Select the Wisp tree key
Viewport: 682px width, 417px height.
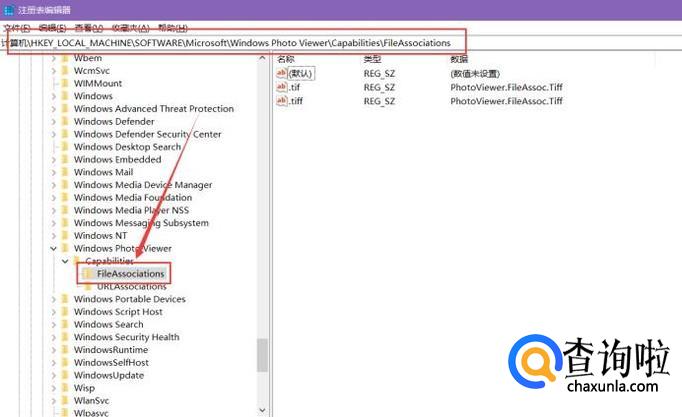click(84, 388)
